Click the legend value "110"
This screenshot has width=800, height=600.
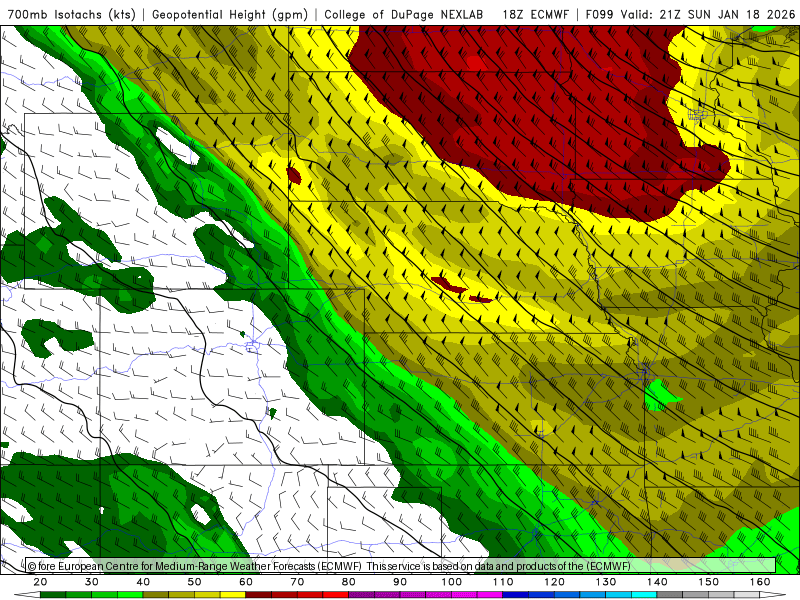coord(503,582)
